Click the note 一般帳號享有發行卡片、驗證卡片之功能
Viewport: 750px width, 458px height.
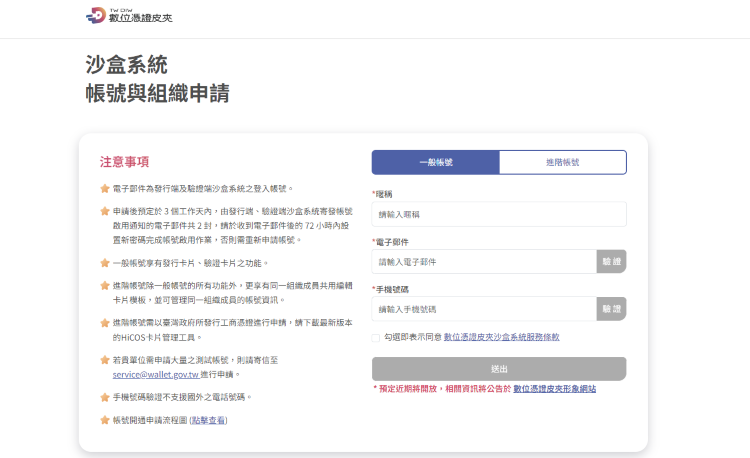point(190,263)
